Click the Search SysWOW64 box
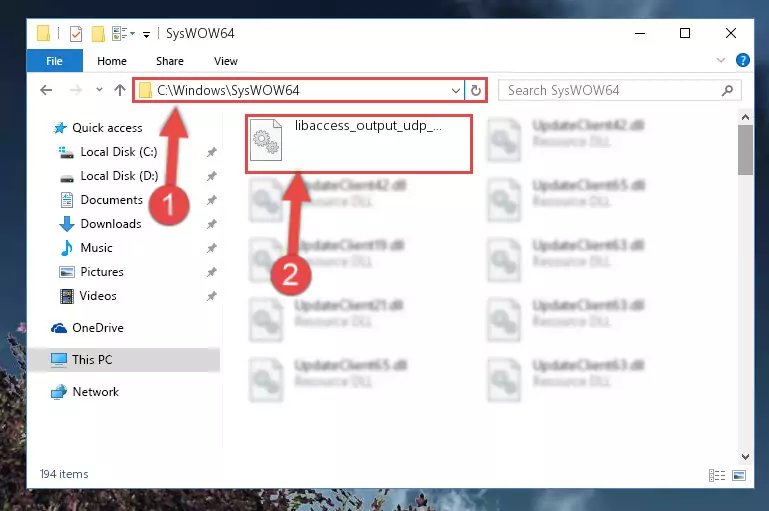Viewport: 769px width, 511px height. point(619,90)
